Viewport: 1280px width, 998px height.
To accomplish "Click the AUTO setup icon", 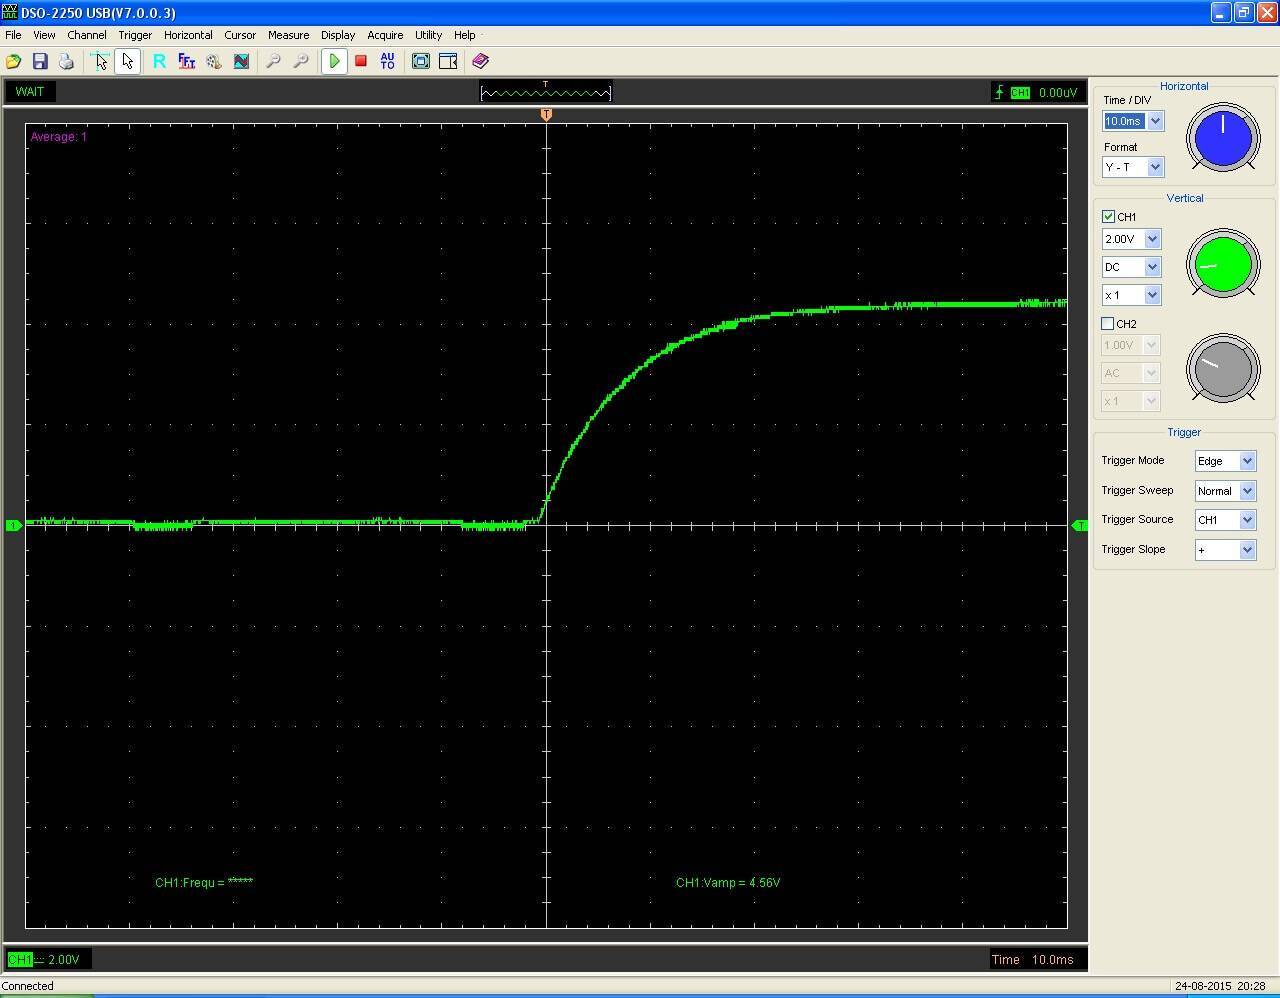I will click(388, 61).
